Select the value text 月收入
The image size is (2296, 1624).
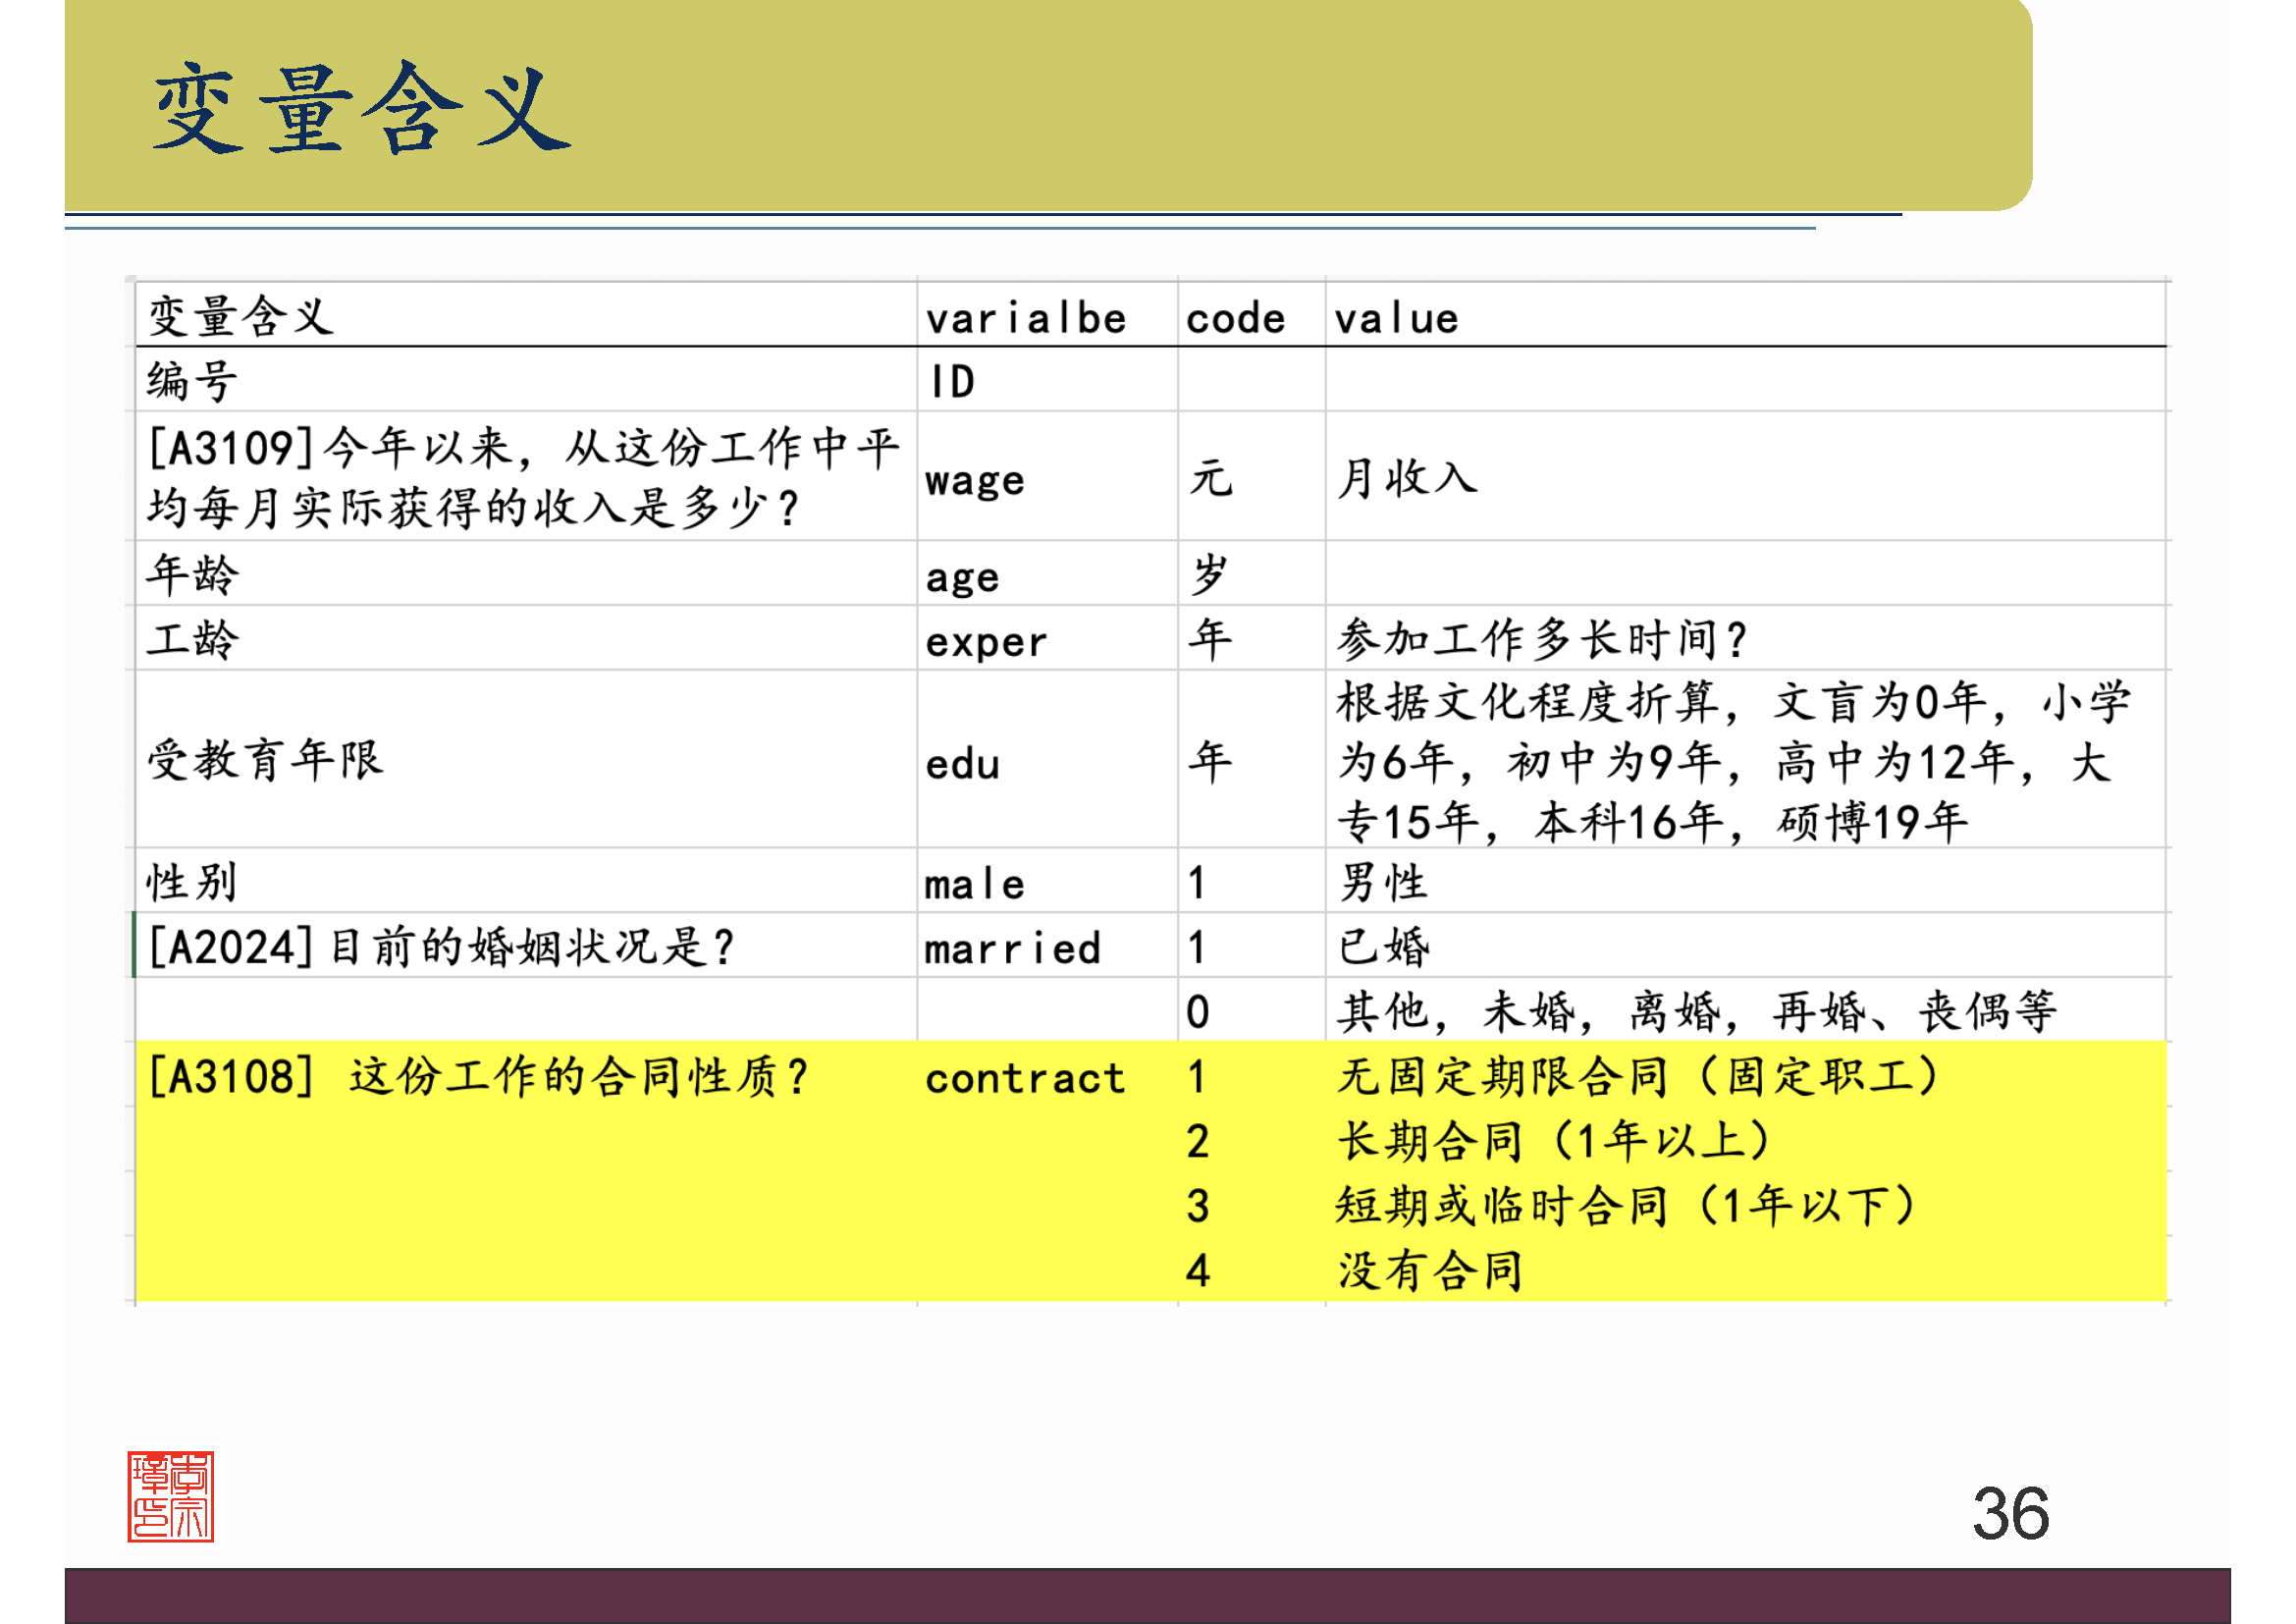[x=1410, y=480]
